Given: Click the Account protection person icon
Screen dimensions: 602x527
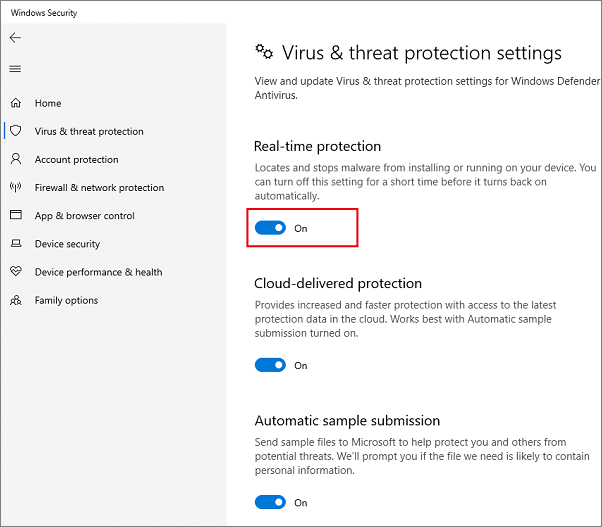Looking at the screenshot, I should pyautogui.click(x=16, y=159).
